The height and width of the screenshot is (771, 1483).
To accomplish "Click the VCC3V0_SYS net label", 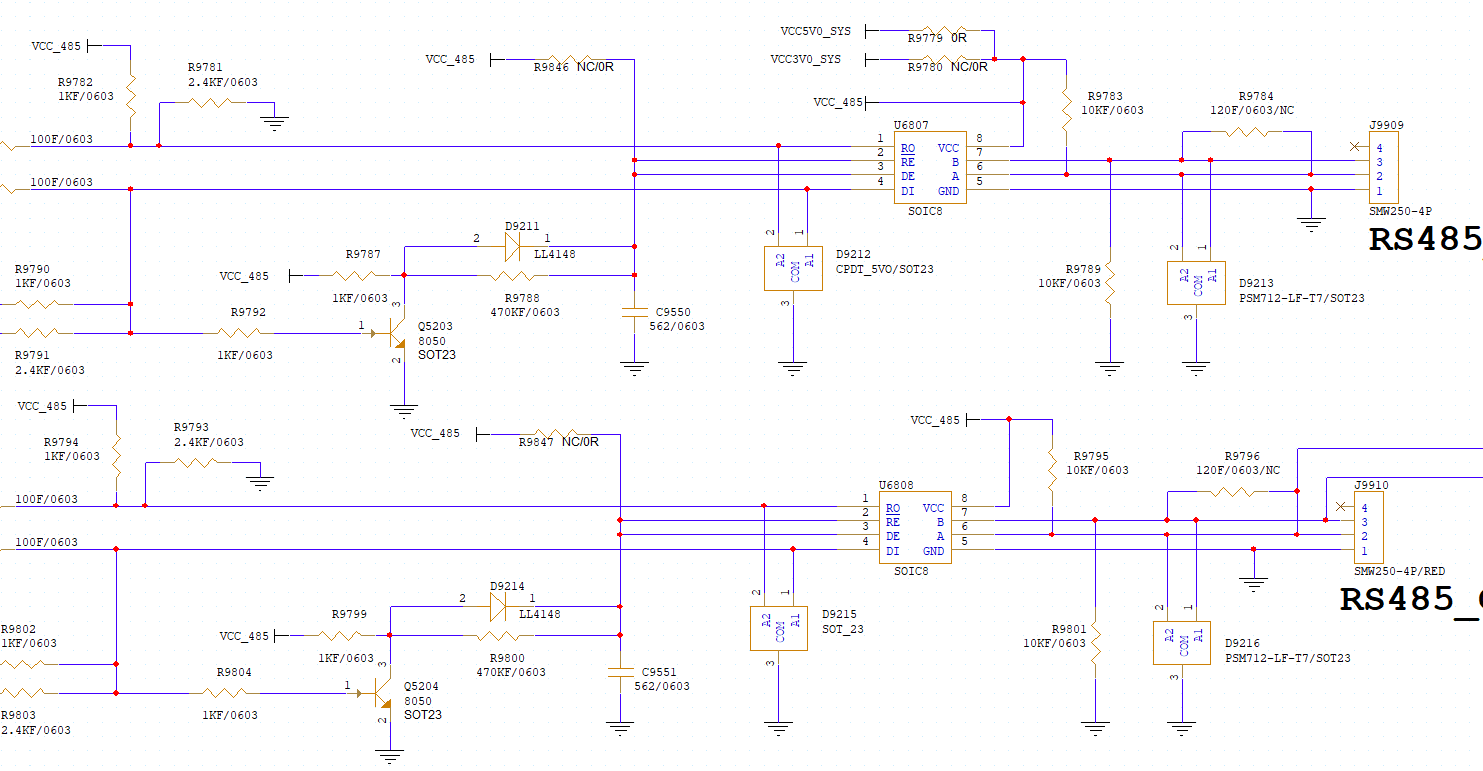I will pyautogui.click(x=805, y=59).
